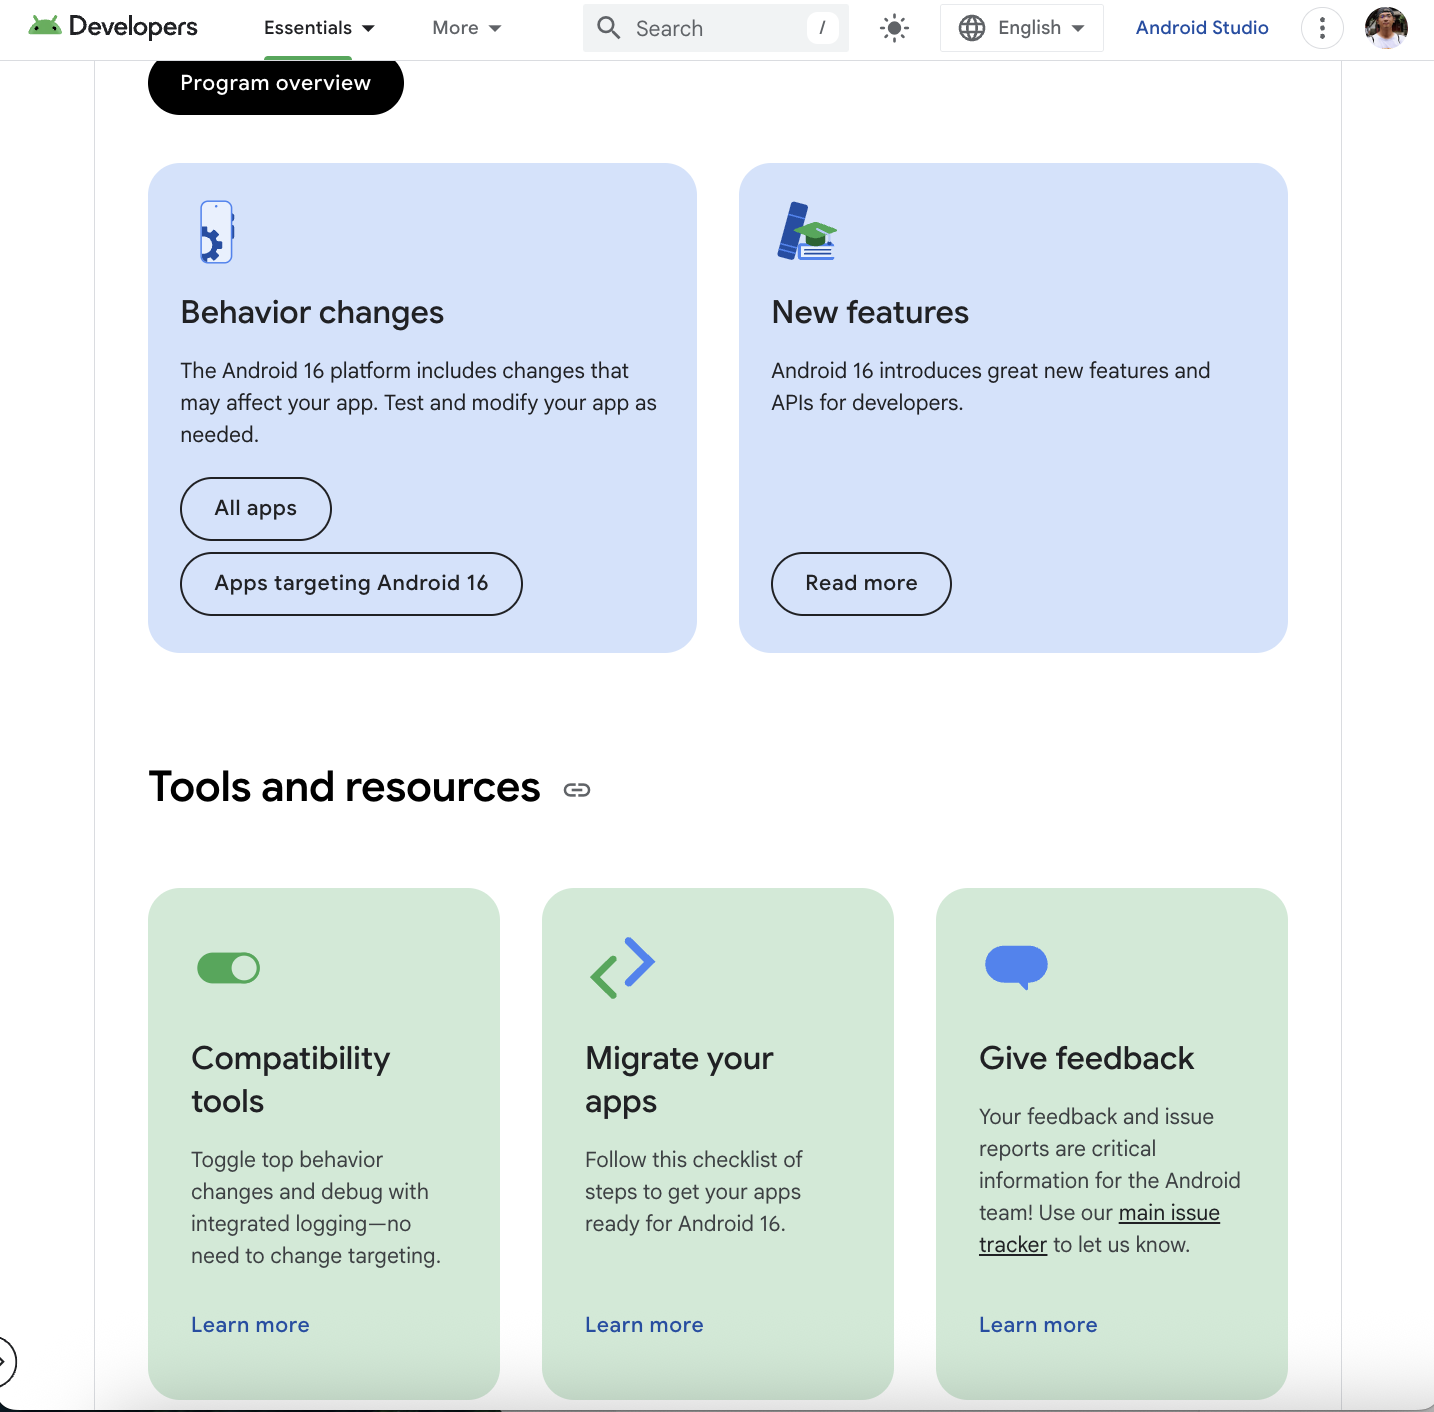
Task: Open the English language selector
Action: click(x=1021, y=28)
